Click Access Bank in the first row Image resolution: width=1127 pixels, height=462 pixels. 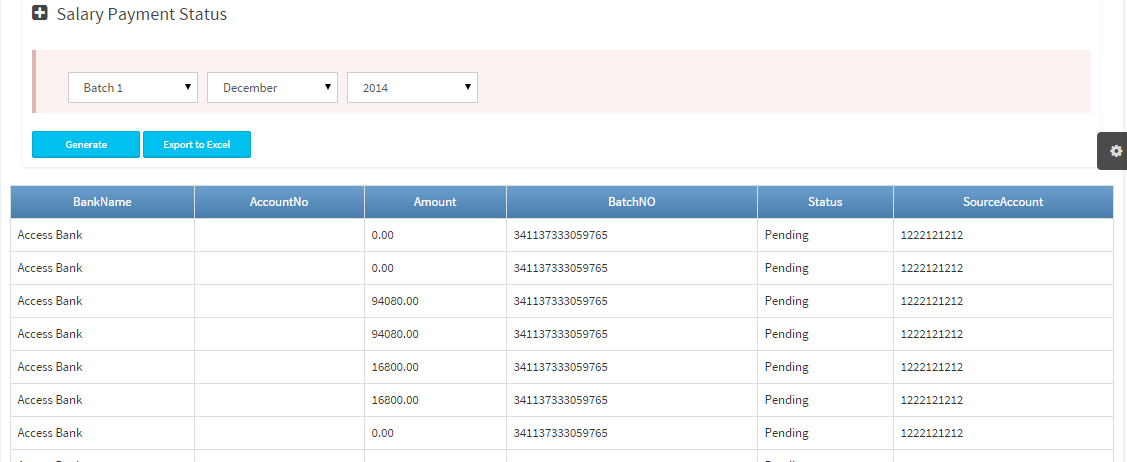tap(50, 235)
